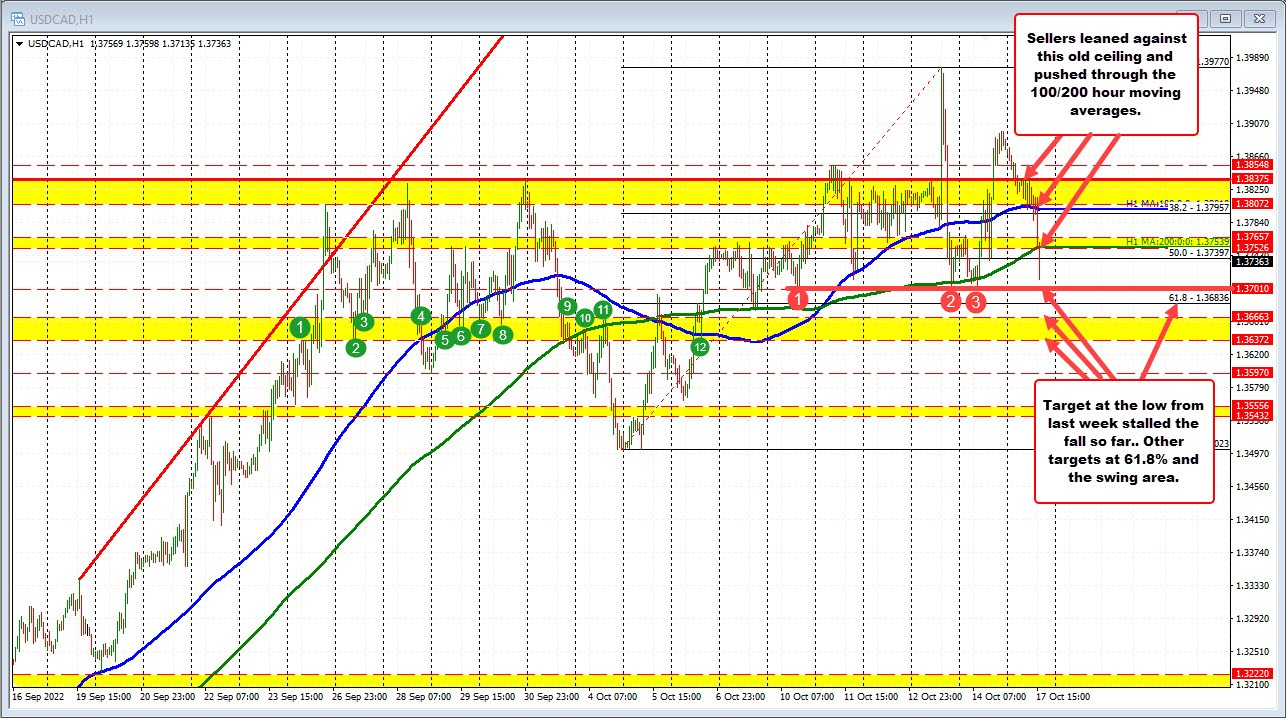Click the 16 Sep 2022 date label
1286x718 pixels.
point(36,695)
